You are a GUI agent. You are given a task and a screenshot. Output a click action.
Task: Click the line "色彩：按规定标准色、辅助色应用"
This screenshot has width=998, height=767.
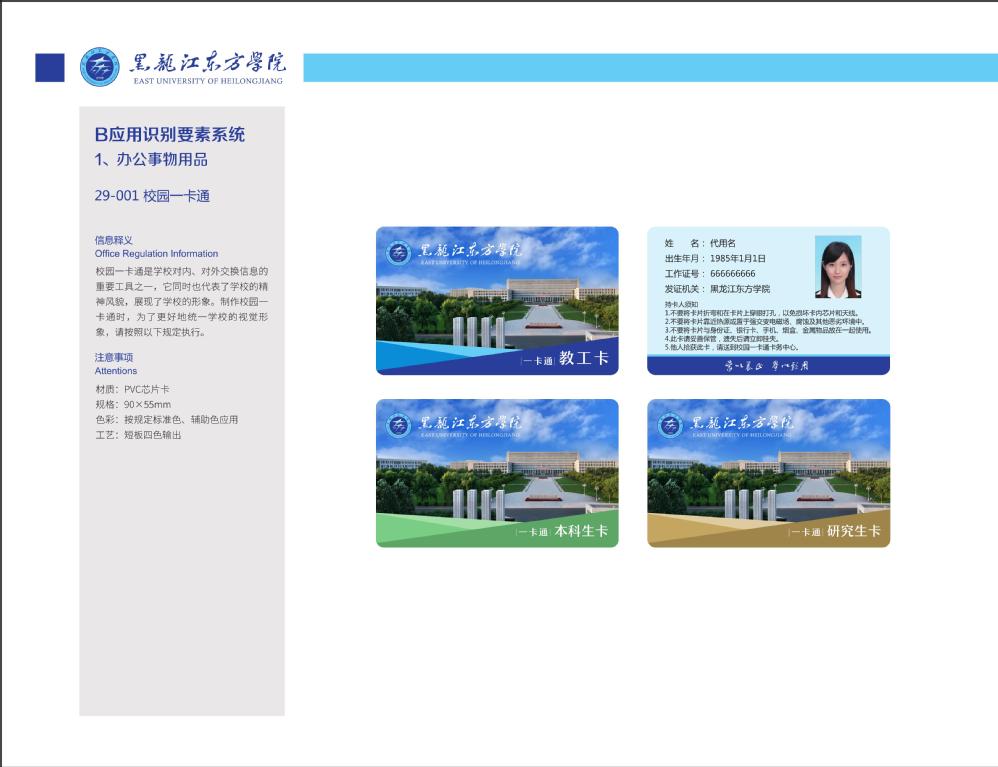167,419
